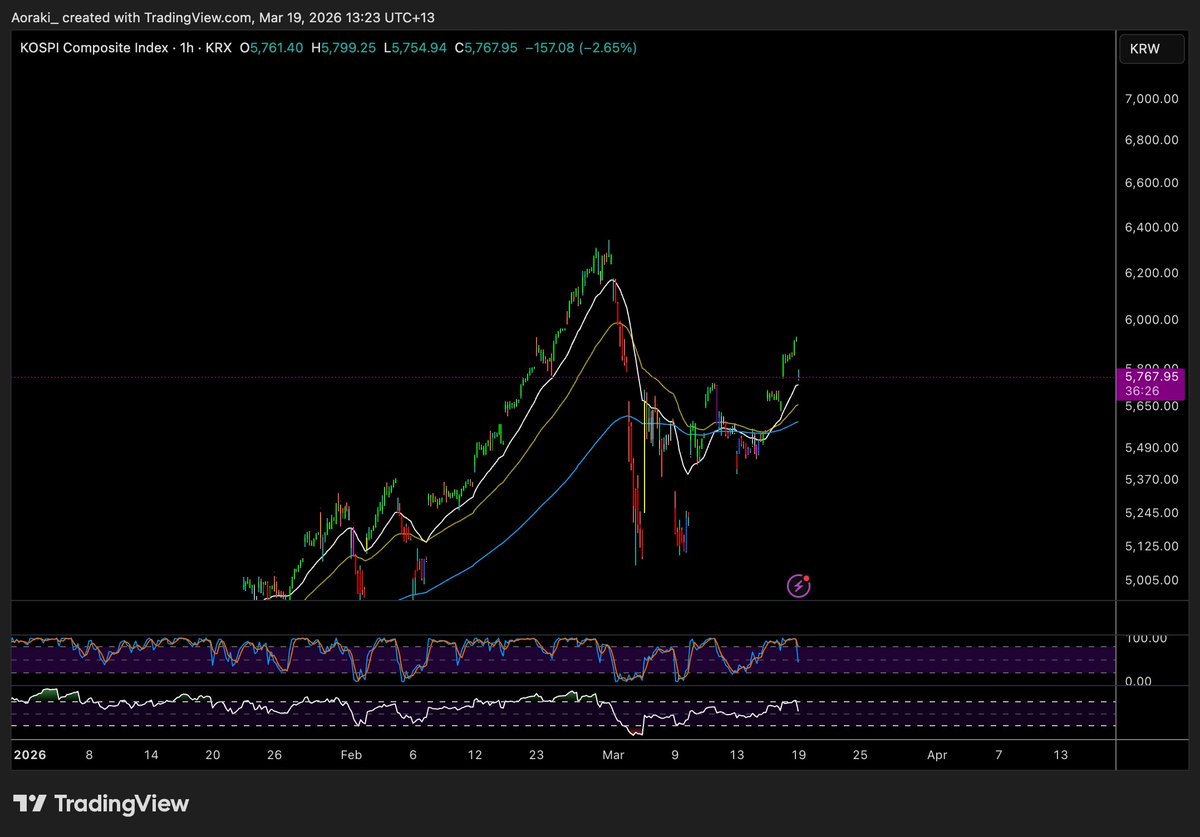Screen dimensions: 1200x837
Task: Click the KRW currency selector
Action: pos(1150,47)
